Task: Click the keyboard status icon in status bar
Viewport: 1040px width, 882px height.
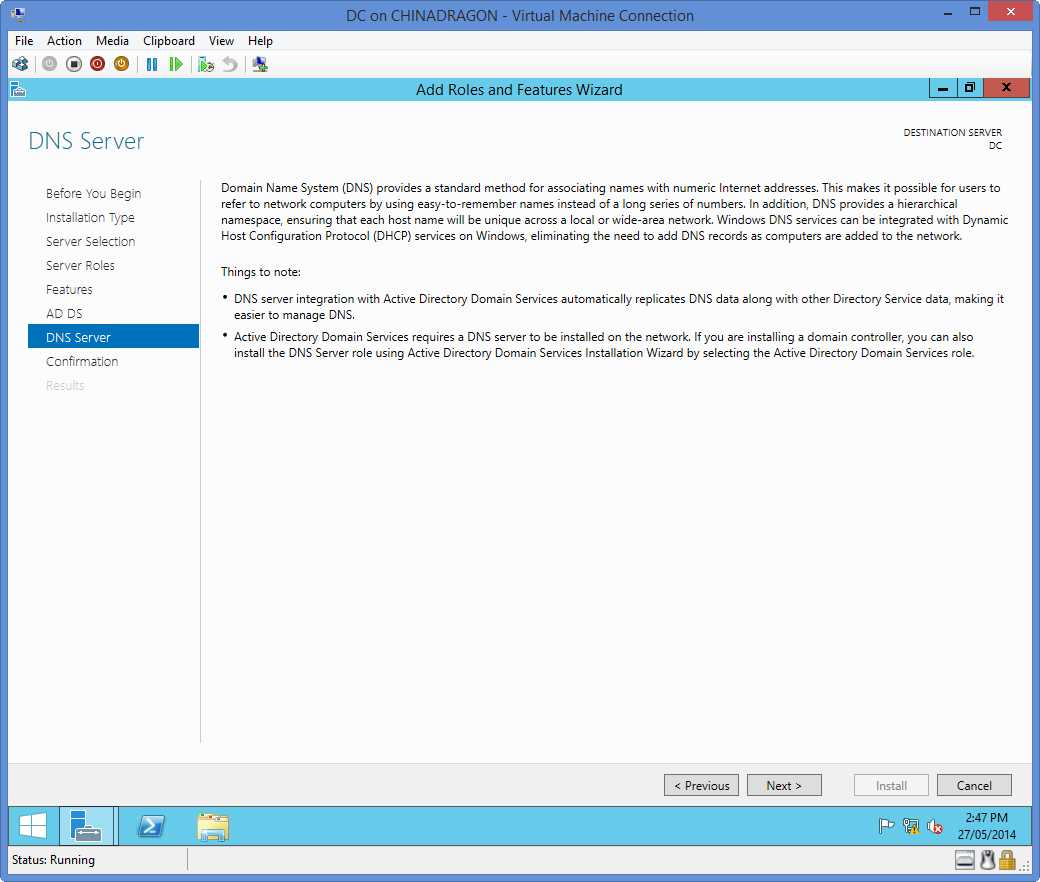Action: coord(965,860)
